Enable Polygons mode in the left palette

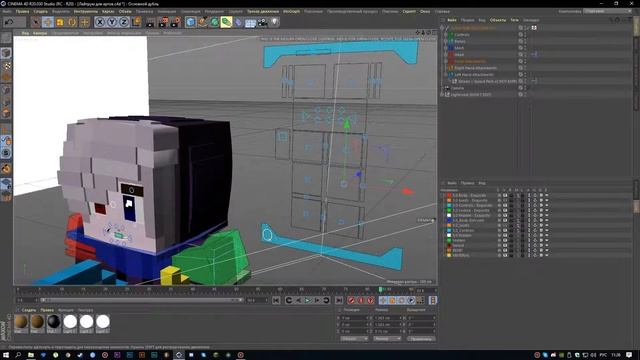6,113
